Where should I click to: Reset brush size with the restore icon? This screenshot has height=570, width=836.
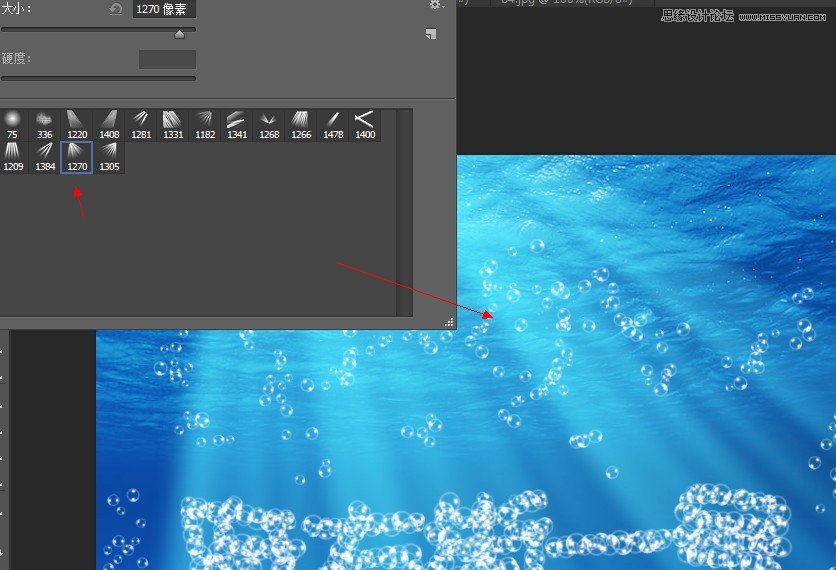point(116,9)
